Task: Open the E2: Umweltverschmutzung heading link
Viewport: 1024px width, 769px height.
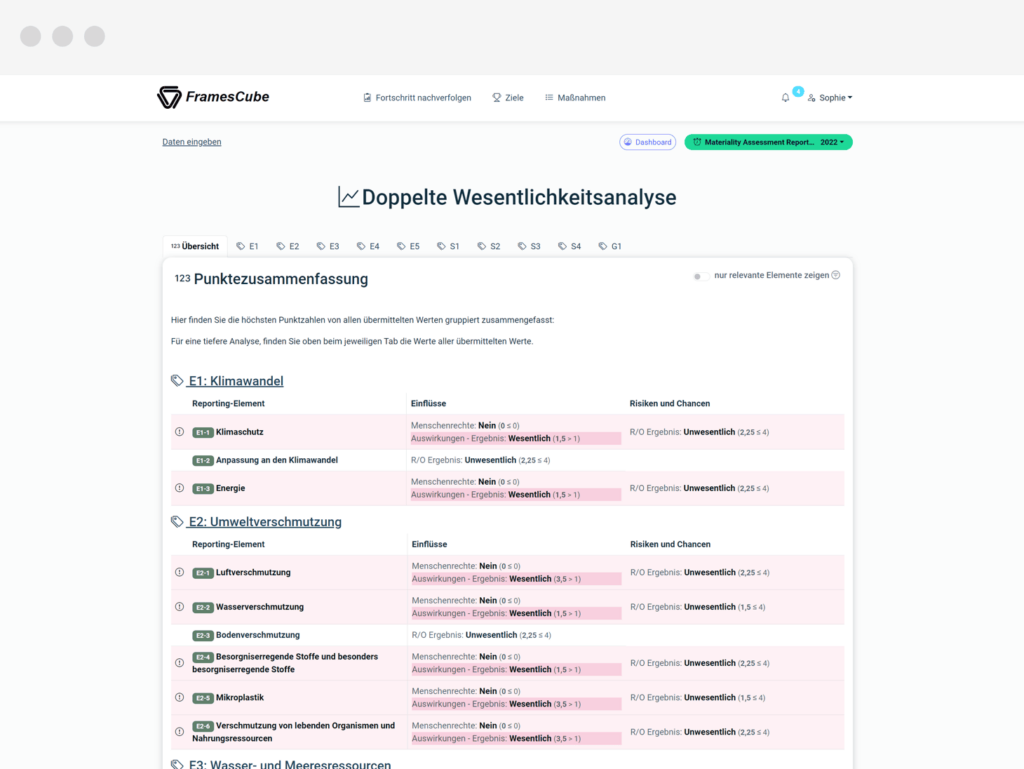Action: coord(264,522)
